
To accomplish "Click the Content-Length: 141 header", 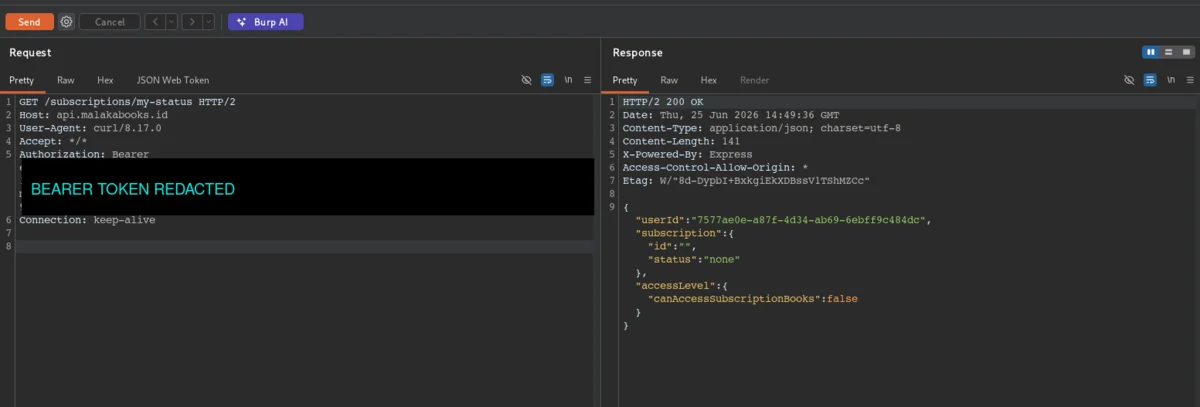I will point(680,141).
